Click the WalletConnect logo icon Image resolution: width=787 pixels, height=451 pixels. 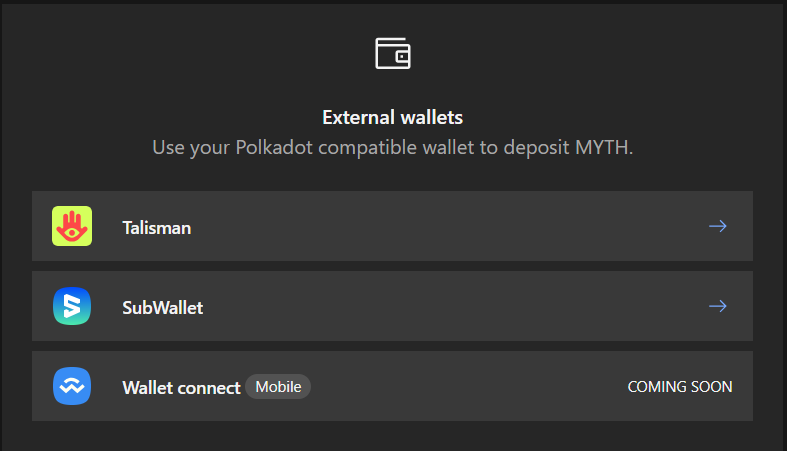coord(72,386)
